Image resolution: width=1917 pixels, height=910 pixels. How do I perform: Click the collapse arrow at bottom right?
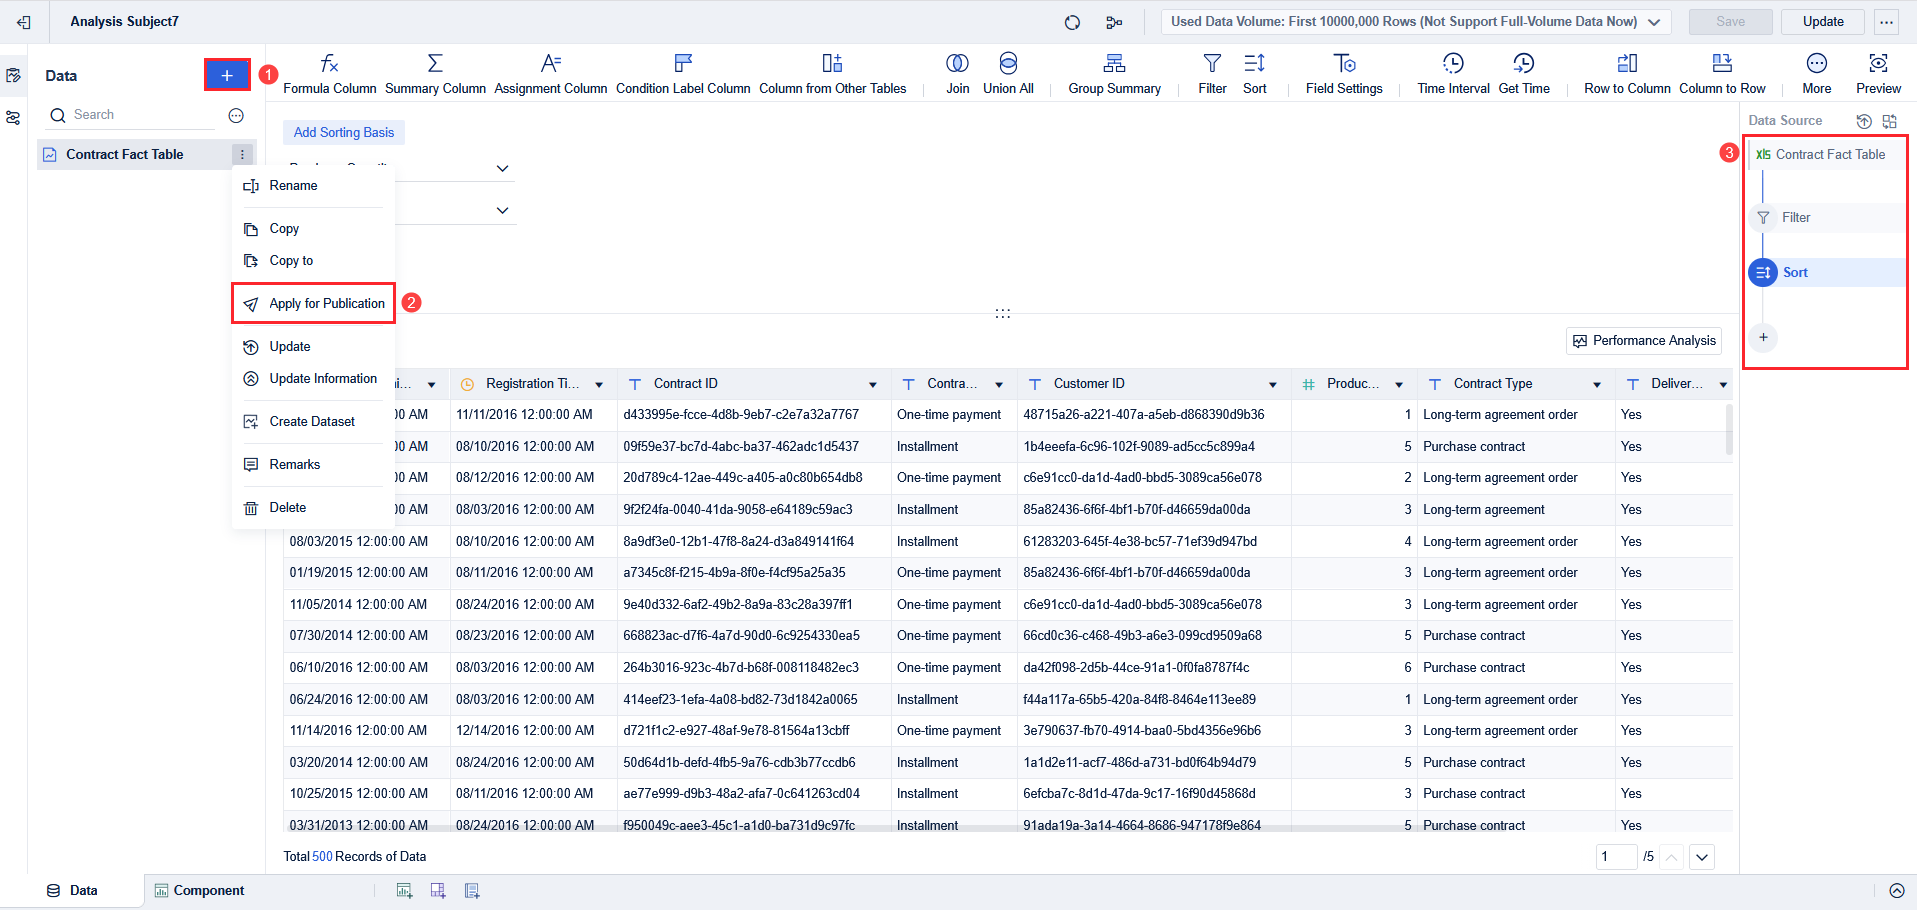(x=1897, y=890)
